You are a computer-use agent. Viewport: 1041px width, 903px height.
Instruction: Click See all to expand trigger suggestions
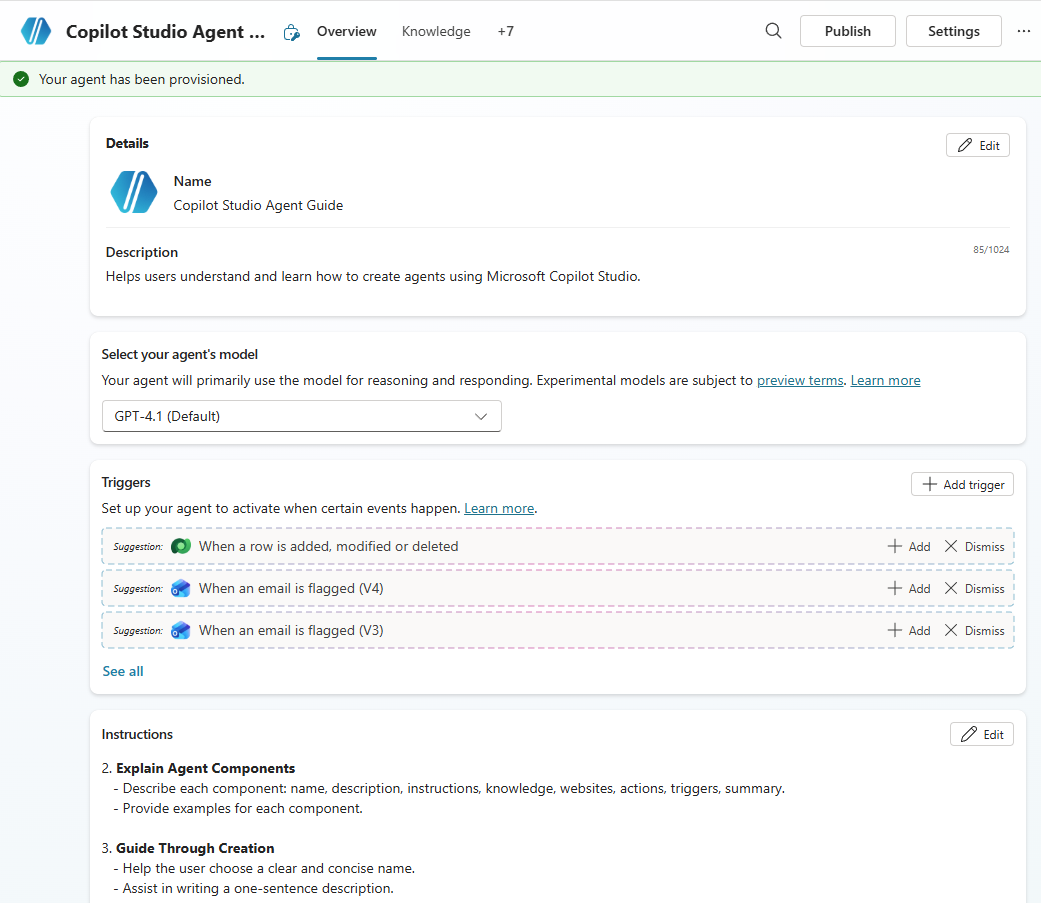click(122, 671)
